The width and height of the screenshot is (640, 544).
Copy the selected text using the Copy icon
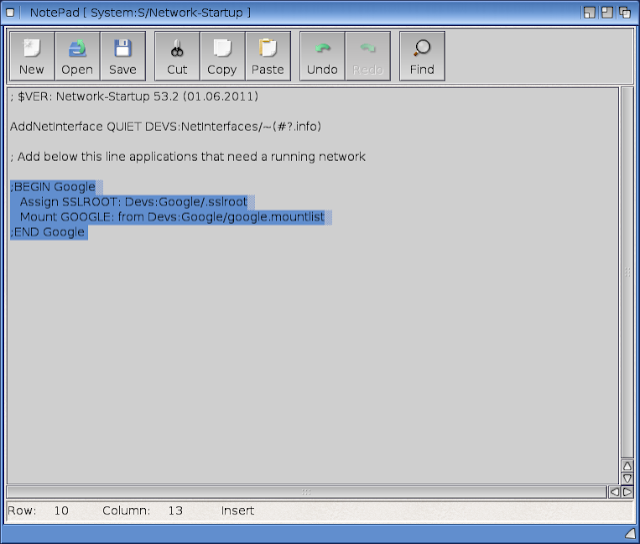pyautogui.click(x=222, y=56)
